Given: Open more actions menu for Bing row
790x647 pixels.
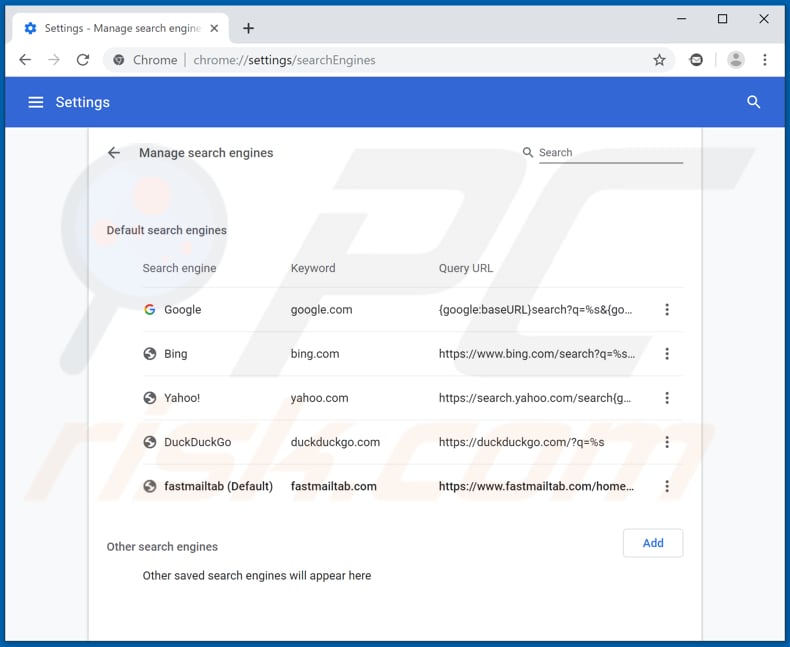Looking at the screenshot, I should (667, 354).
